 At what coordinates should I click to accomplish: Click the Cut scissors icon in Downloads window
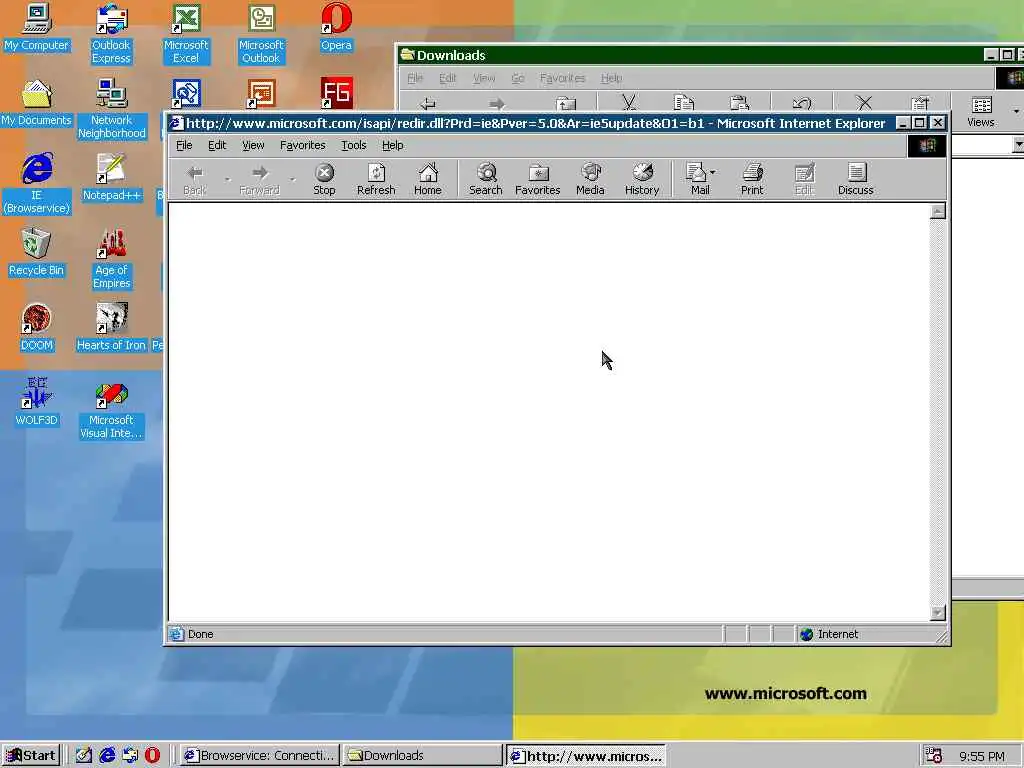coord(629,103)
